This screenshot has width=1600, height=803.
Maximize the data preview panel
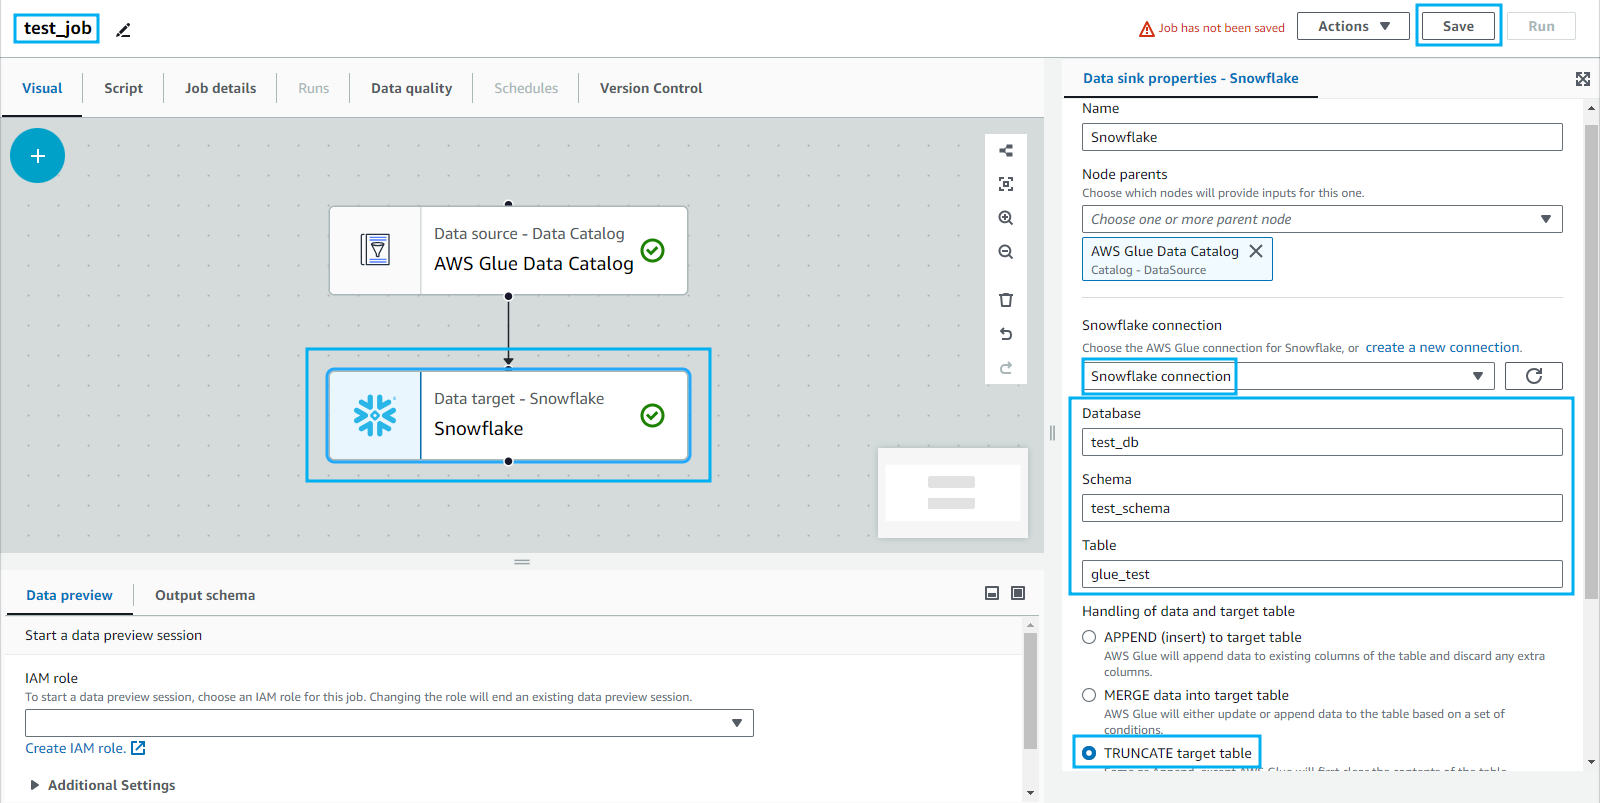tap(1018, 593)
